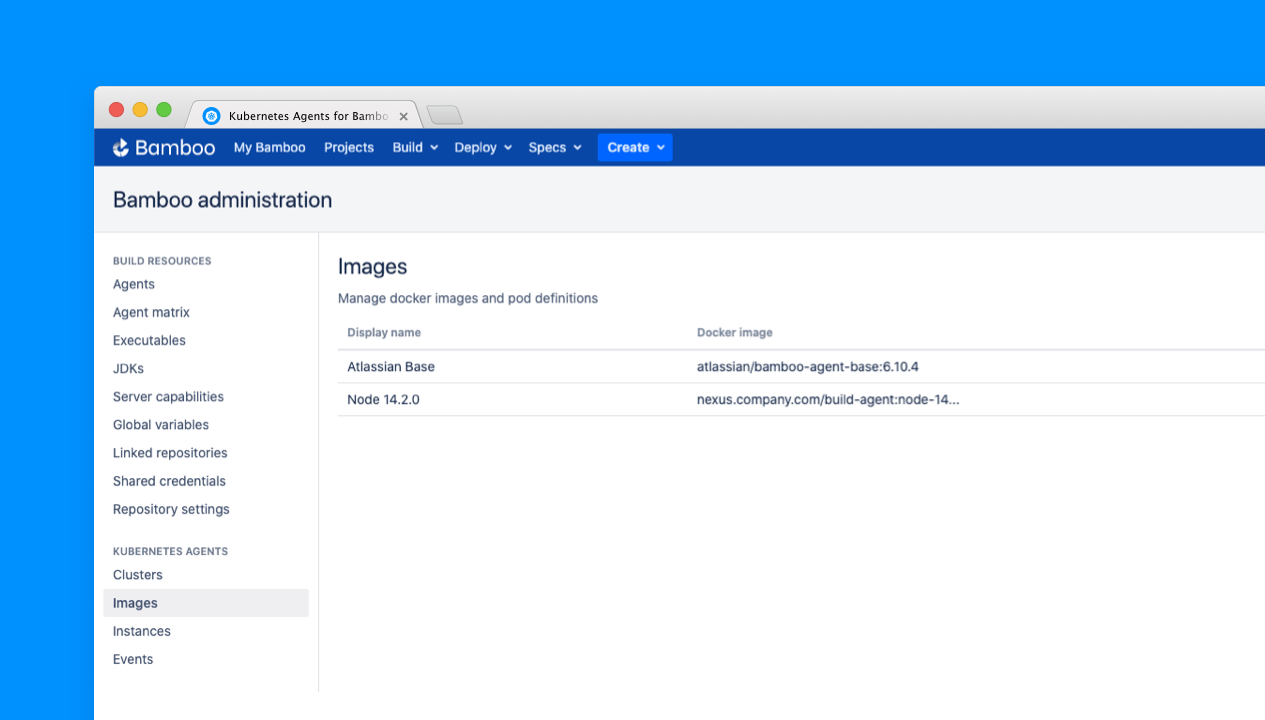Open Clusters under Kubernetes Agents

click(x=138, y=575)
